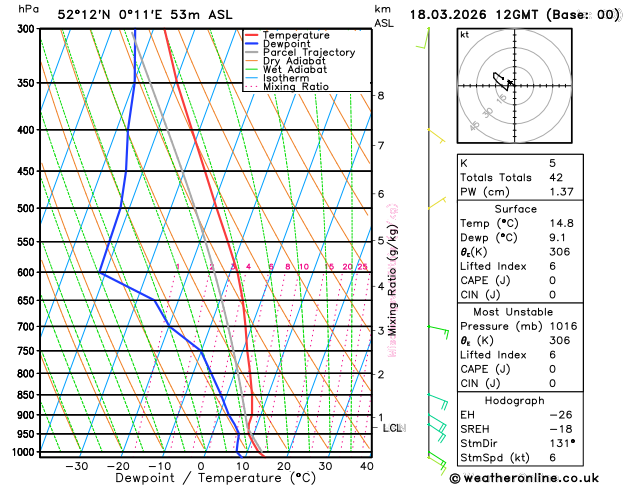Viewport: 629px width, 486px height.
Task: Click the 'StmDir' value 131°
Action: pyautogui.click(x=562, y=443)
